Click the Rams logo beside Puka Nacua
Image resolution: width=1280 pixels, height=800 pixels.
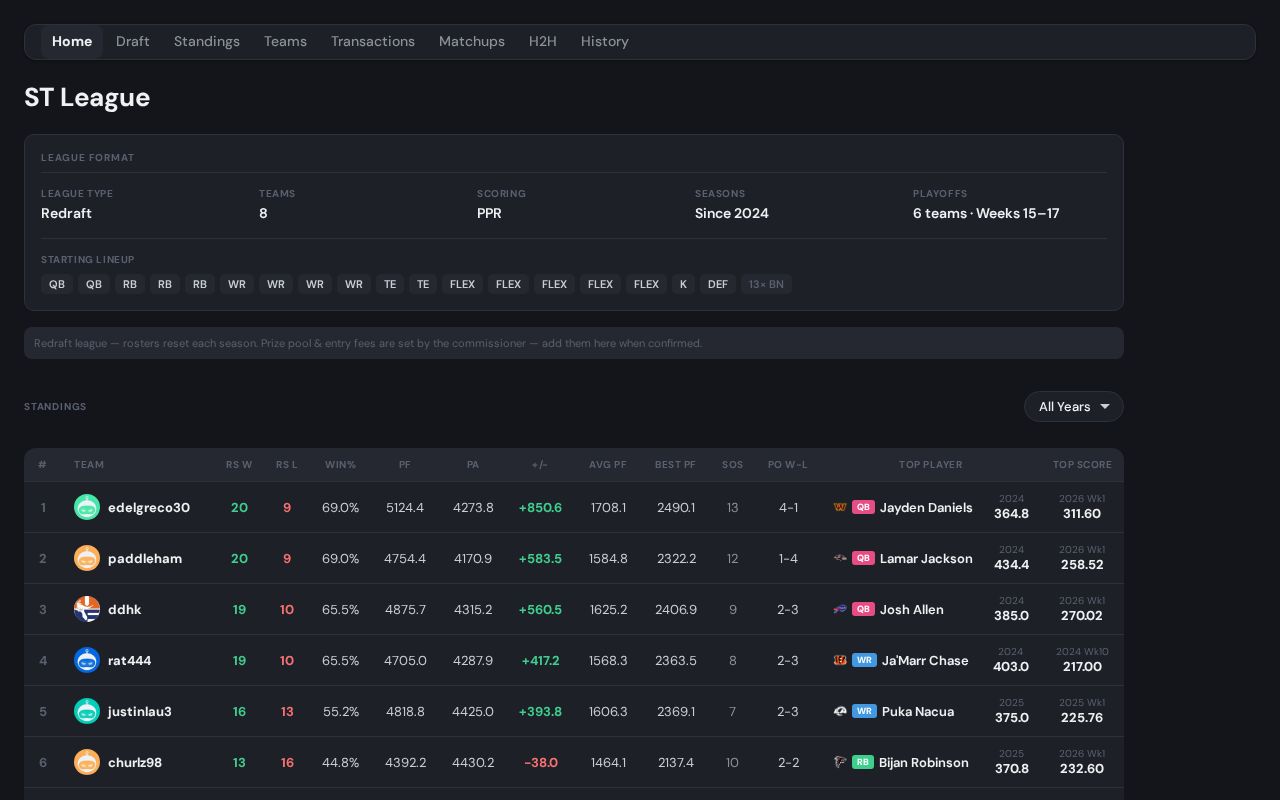pyautogui.click(x=840, y=711)
